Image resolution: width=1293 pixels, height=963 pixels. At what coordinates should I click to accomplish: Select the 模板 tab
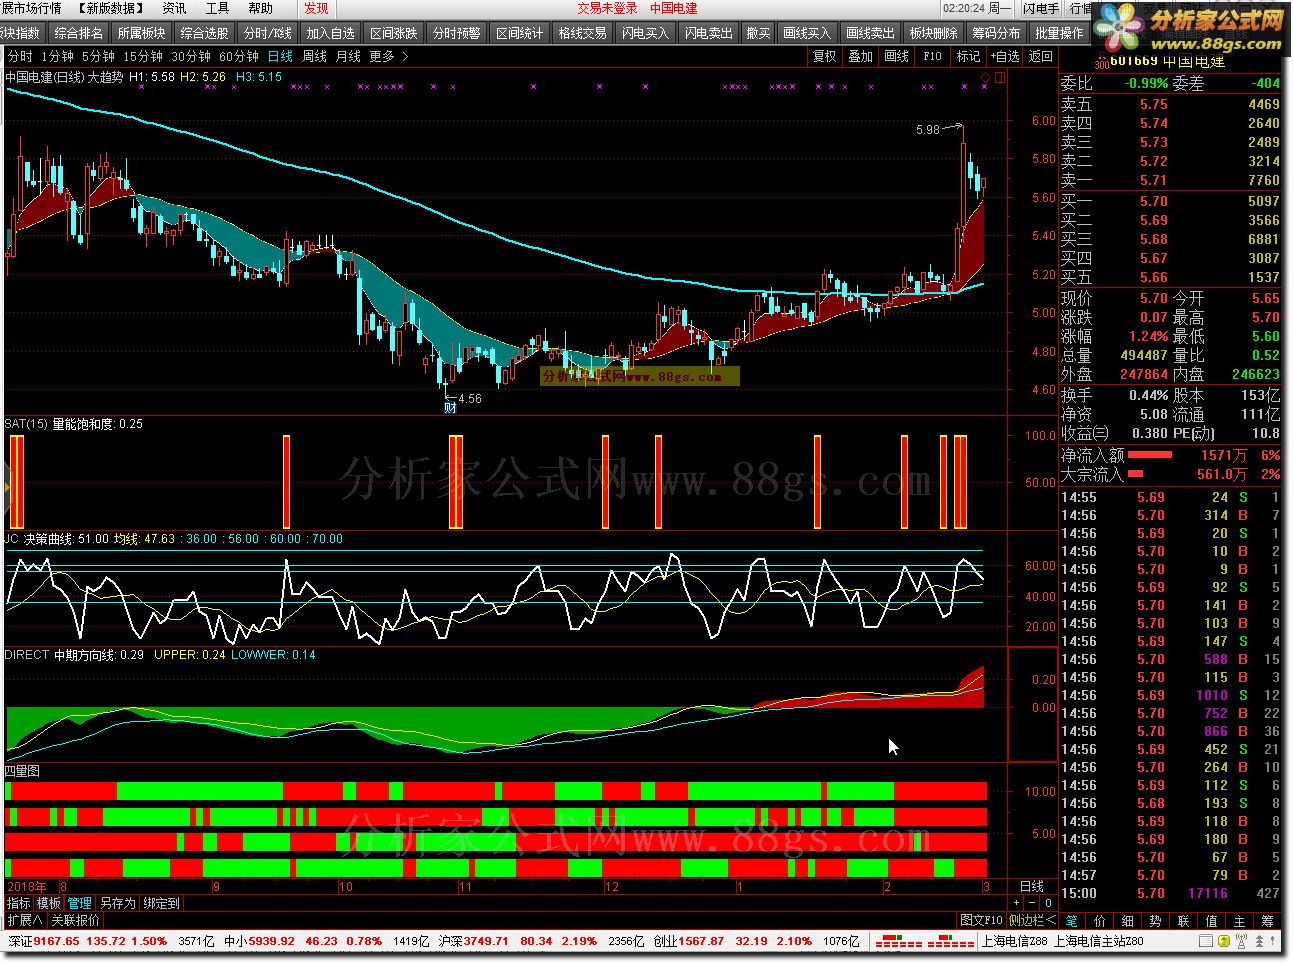tap(49, 903)
